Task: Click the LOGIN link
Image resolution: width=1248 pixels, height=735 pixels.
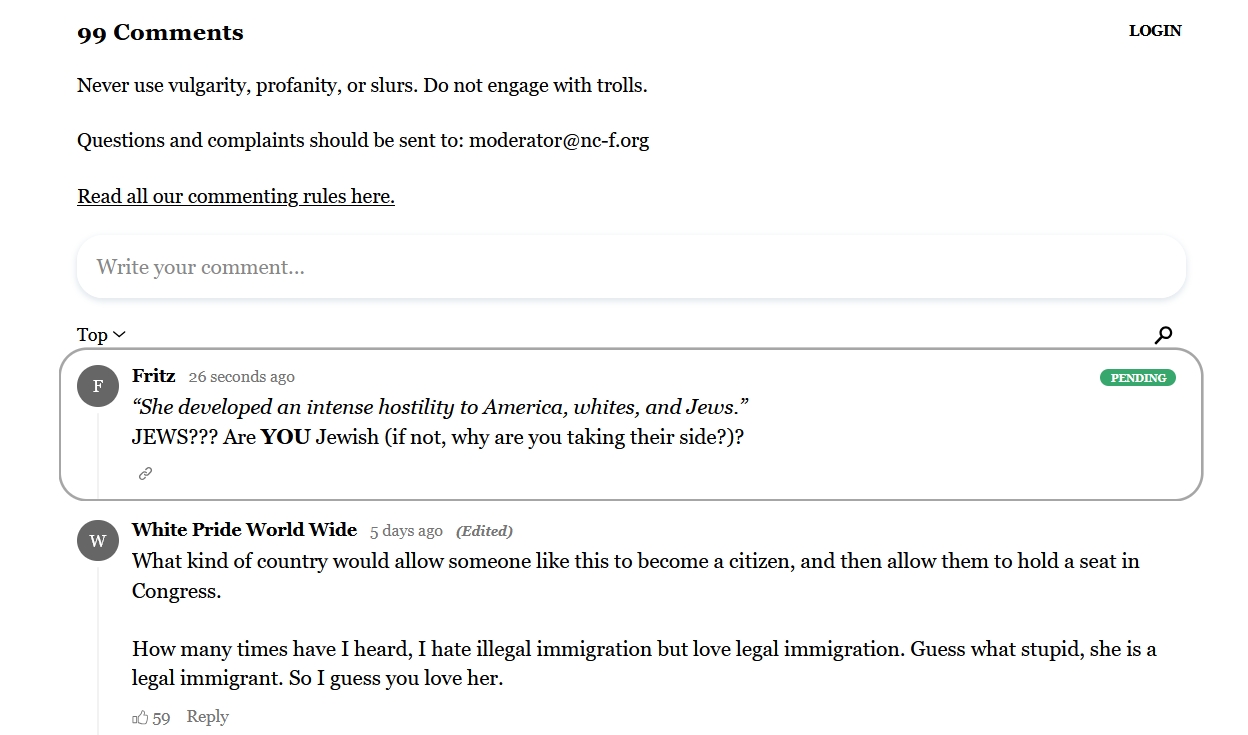Action: [1155, 31]
